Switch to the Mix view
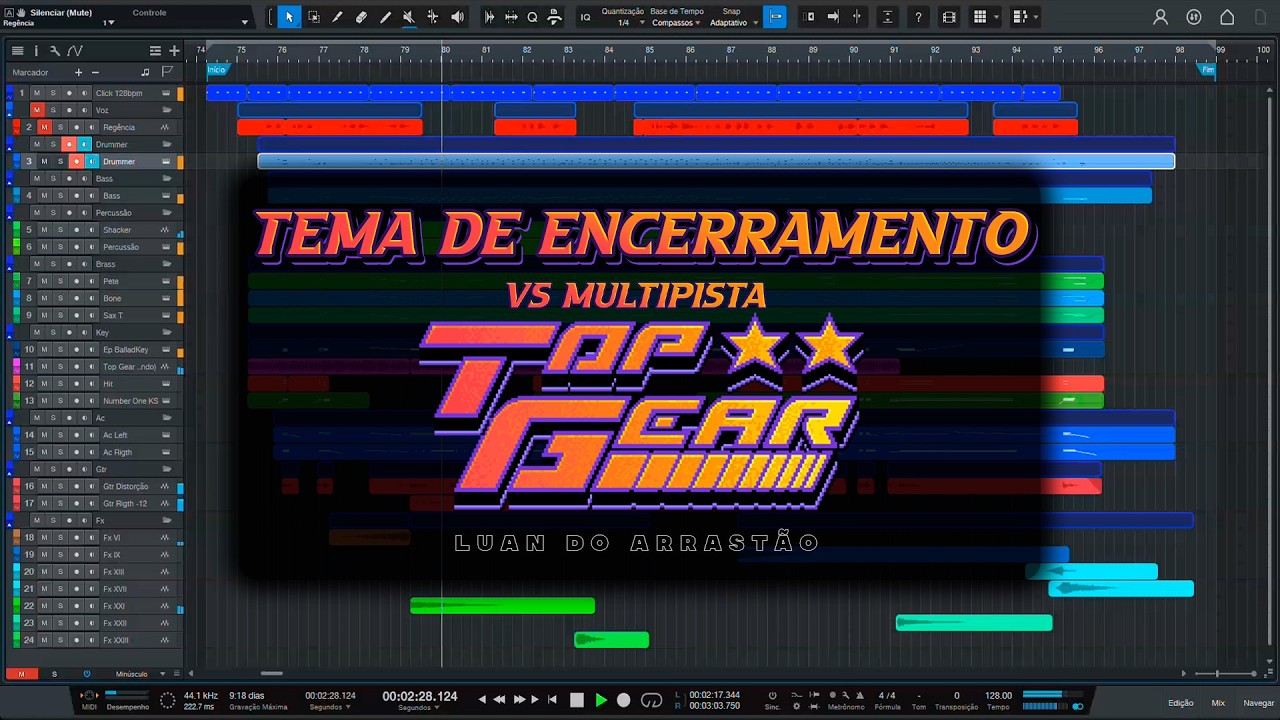 [x=1218, y=703]
